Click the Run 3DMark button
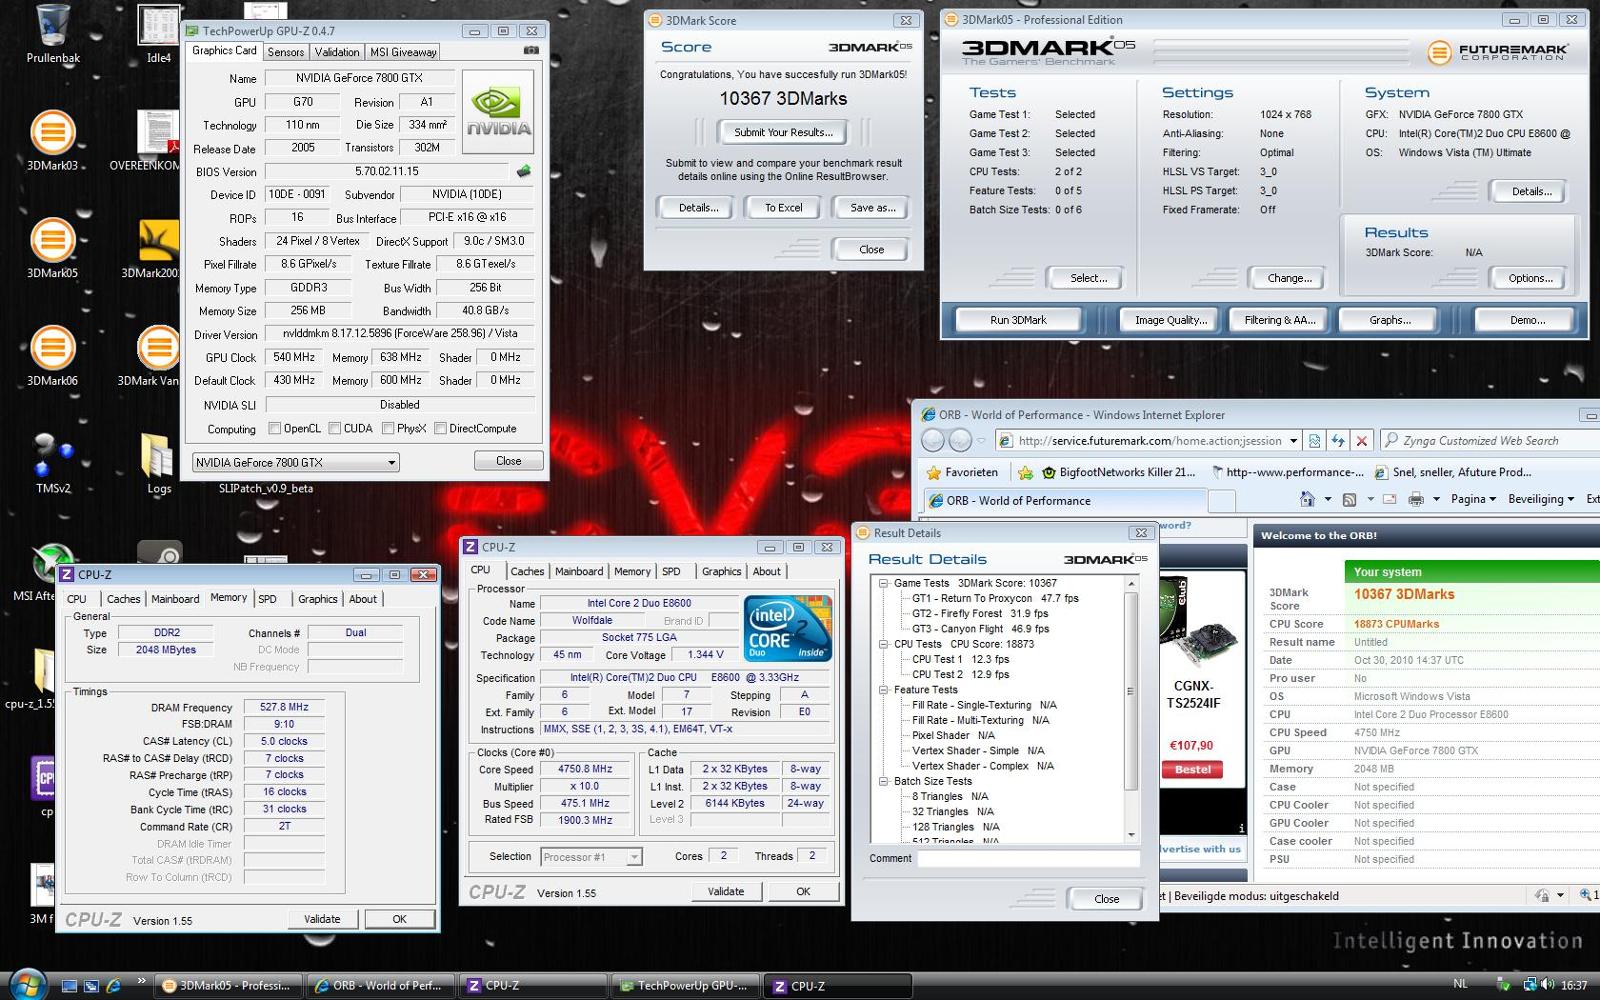The height and width of the screenshot is (1000, 1600). (1018, 320)
